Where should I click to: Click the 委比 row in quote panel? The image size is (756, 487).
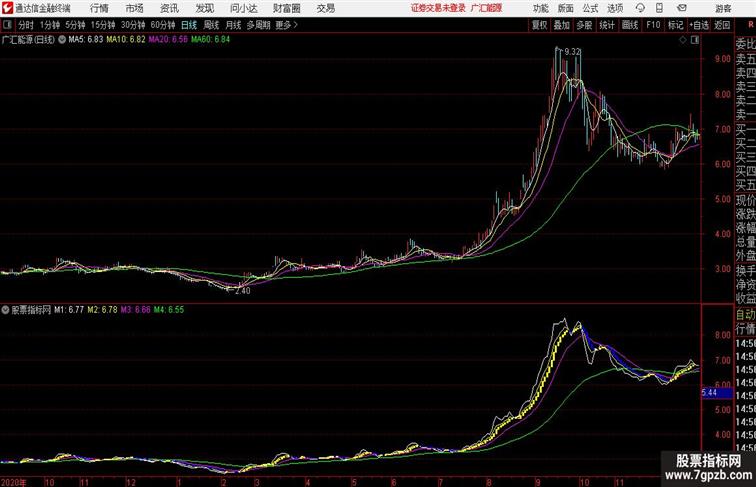[x=745, y=44]
